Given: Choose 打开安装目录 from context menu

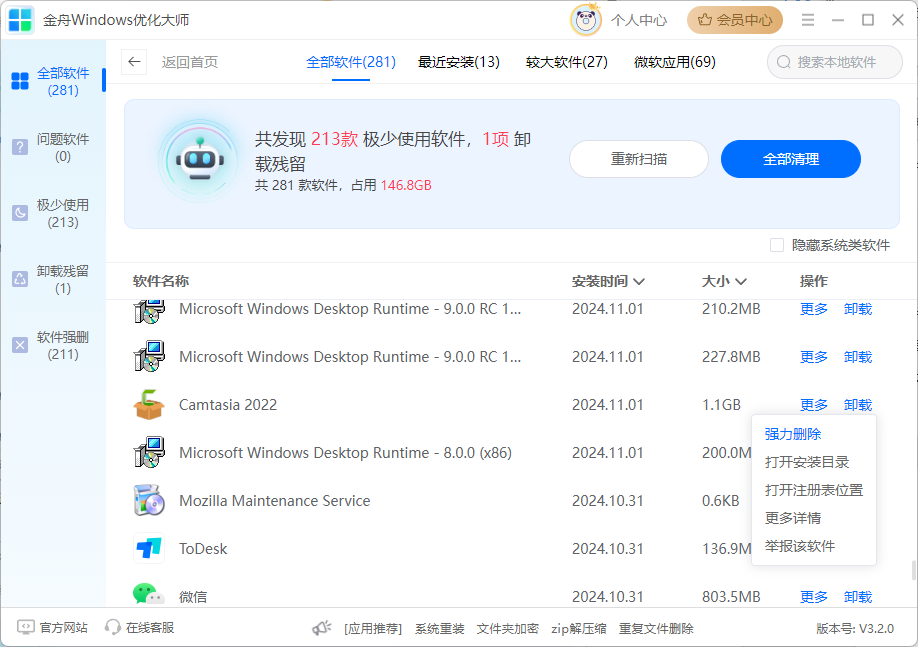Looking at the screenshot, I should pyautogui.click(x=807, y=462).
